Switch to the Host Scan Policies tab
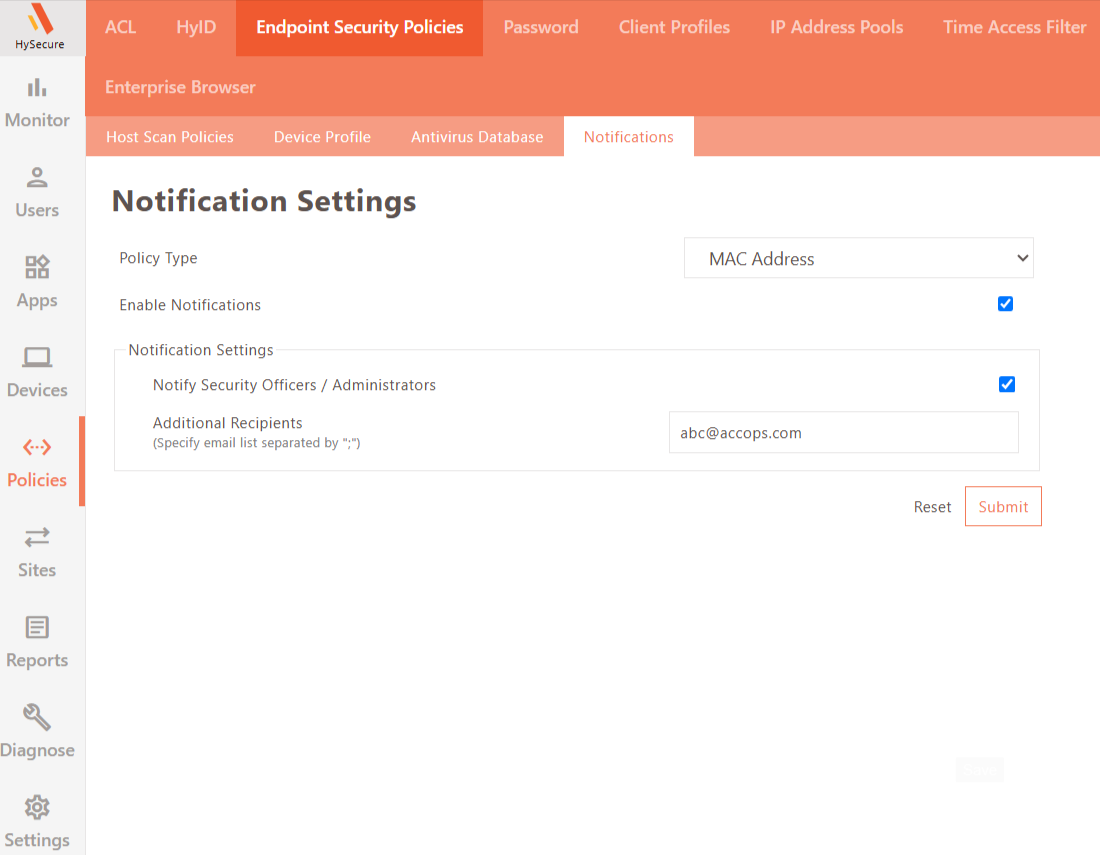Image resolution: width=1100 pixels, height=855 pixels. [170, 137]
